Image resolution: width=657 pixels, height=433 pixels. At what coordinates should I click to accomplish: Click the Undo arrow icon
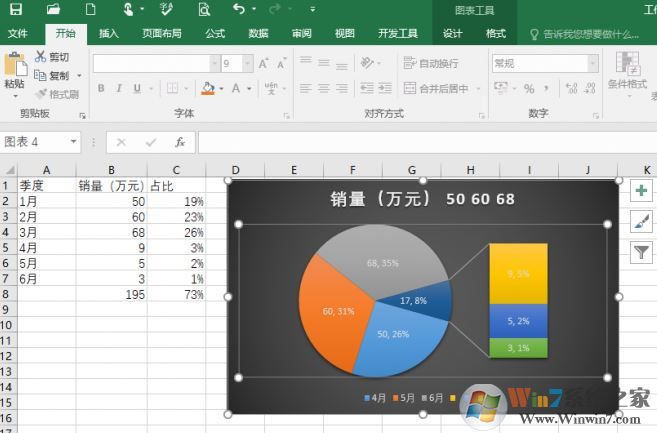click(x=239, y=8)
